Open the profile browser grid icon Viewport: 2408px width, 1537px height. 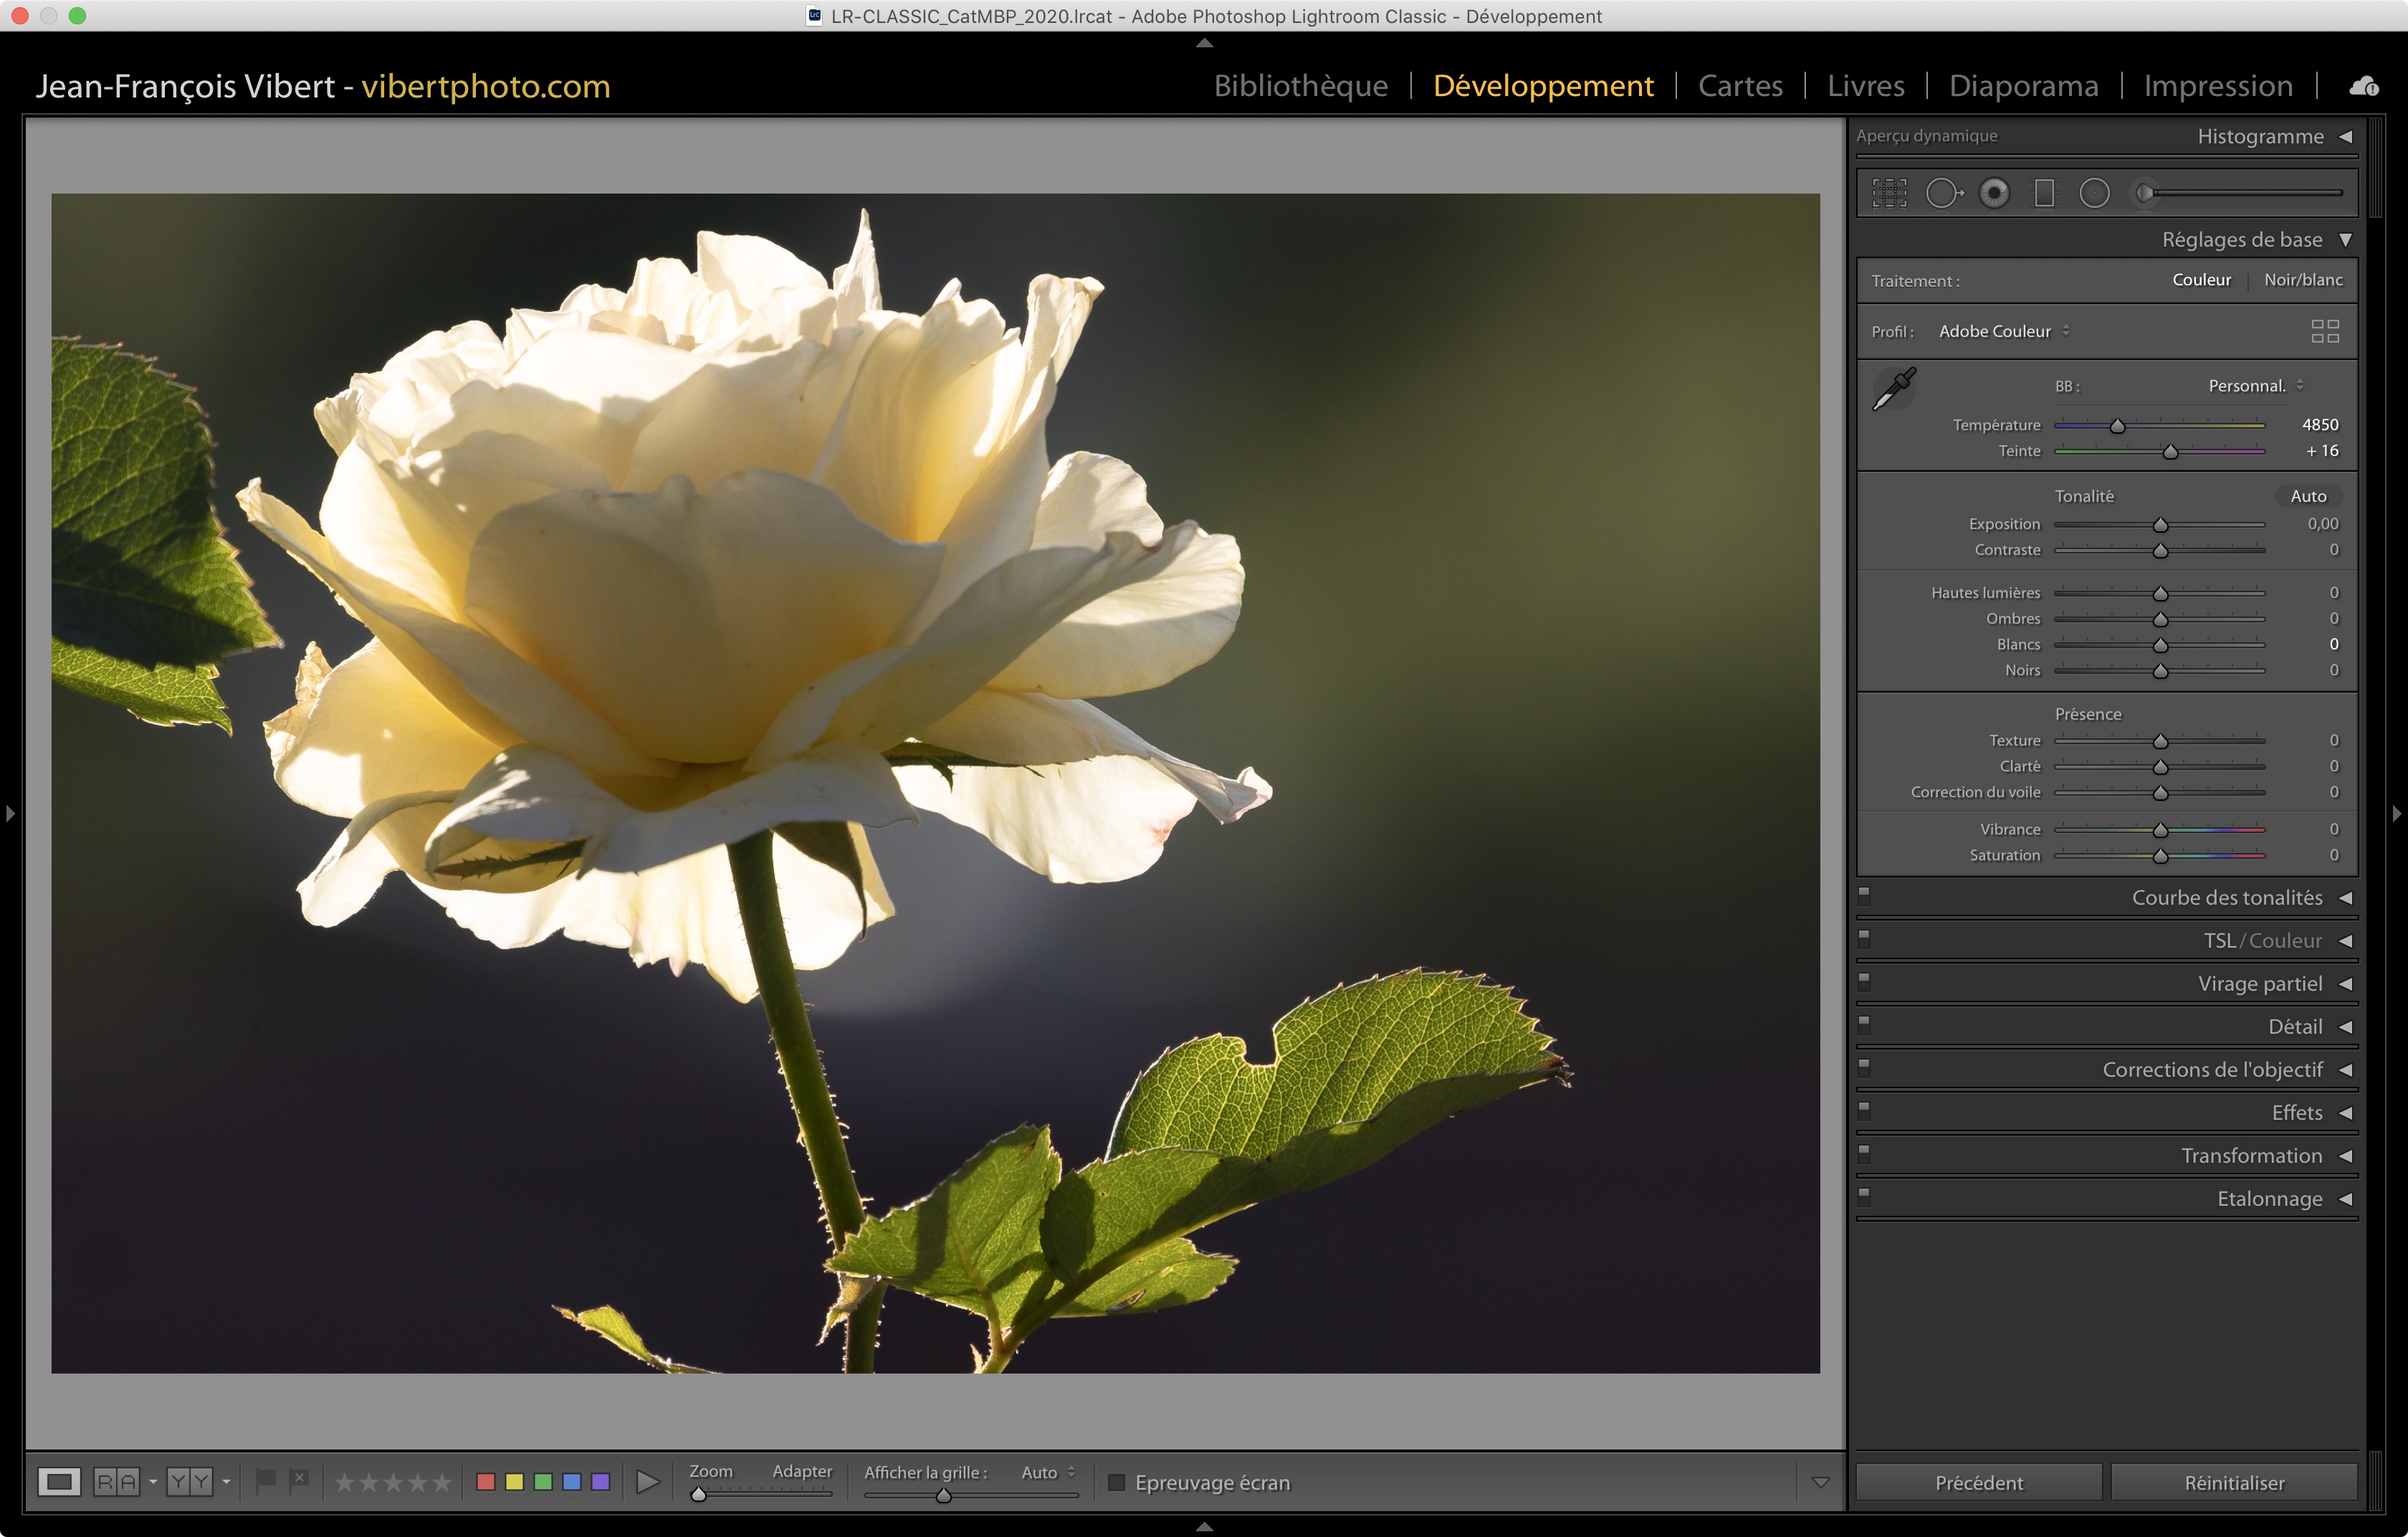[2325, 331]
